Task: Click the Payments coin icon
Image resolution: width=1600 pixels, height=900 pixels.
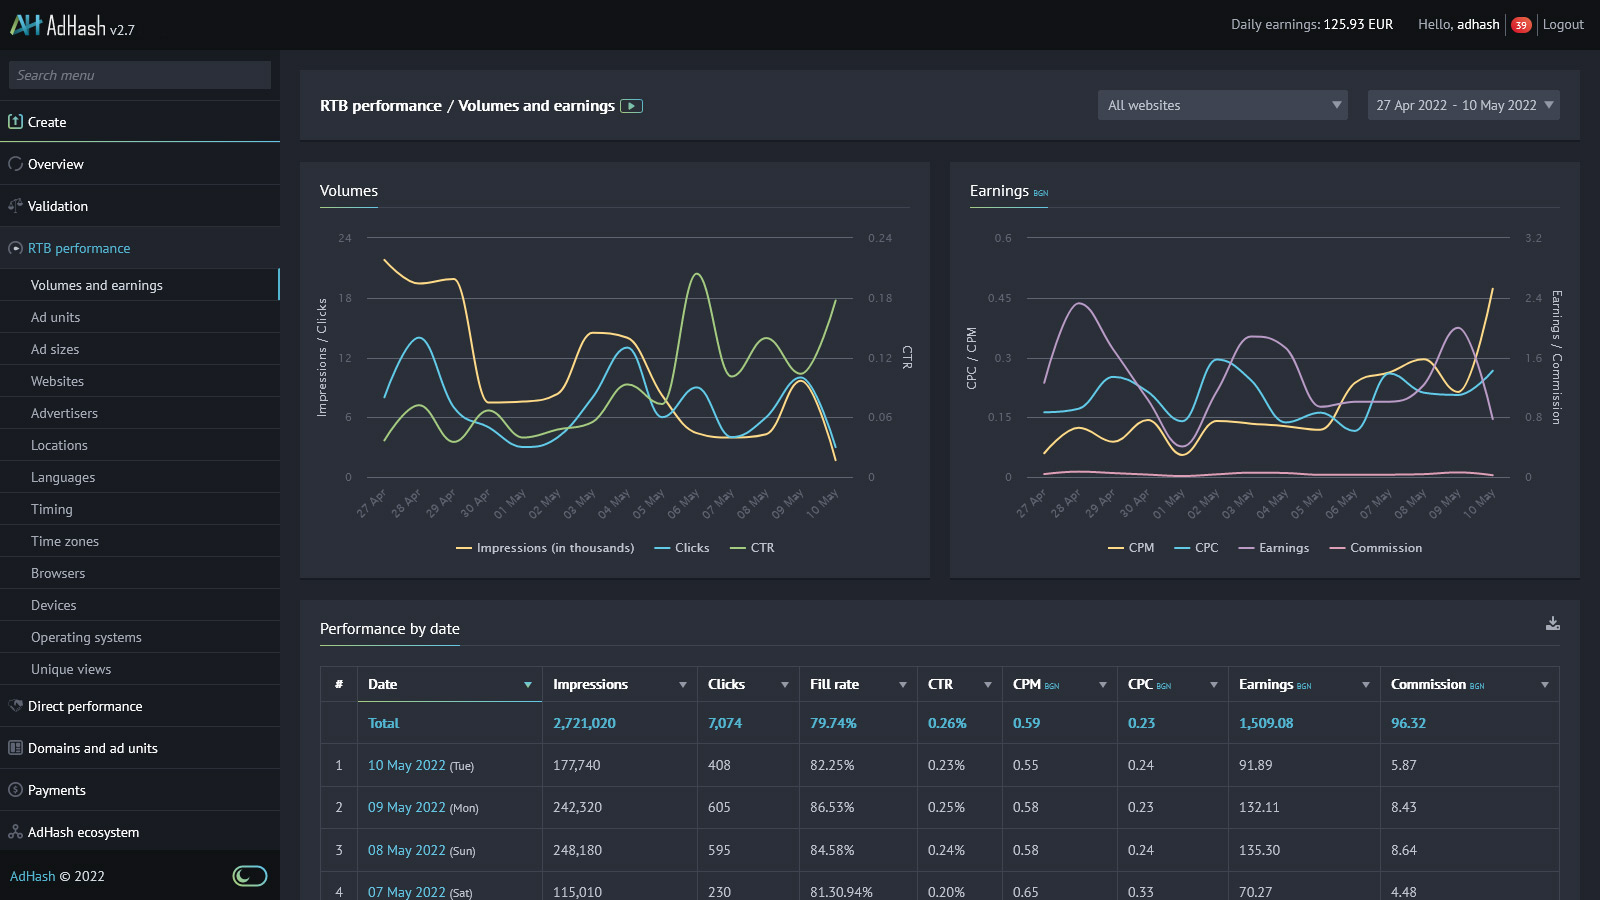Action: (x=15, y=790)
